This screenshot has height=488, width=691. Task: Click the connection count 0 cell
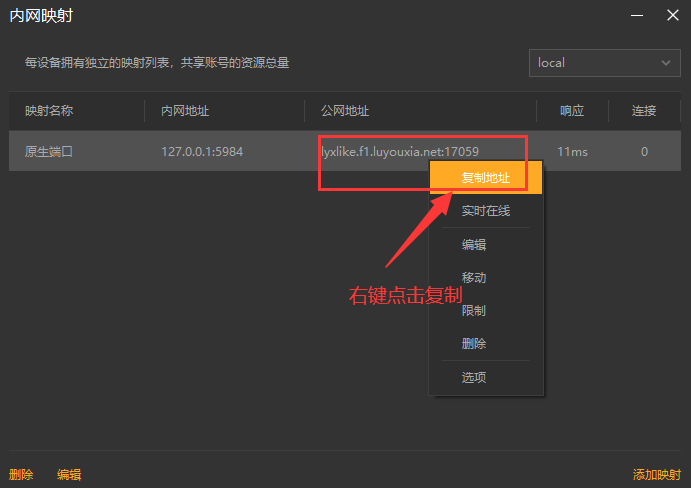pyautogui.click(x=644, y=152)
